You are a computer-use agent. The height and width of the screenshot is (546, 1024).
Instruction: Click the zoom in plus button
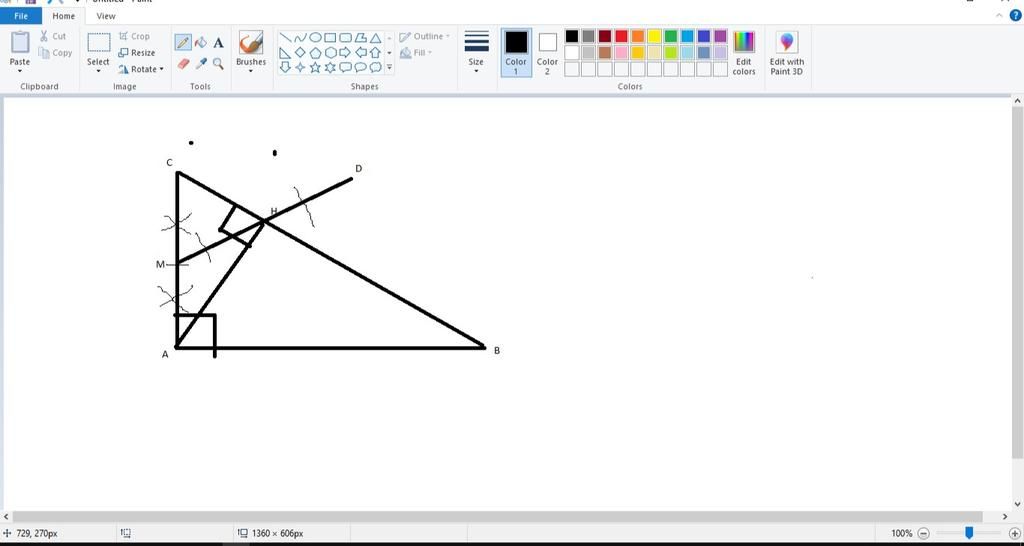point(1014,534)
